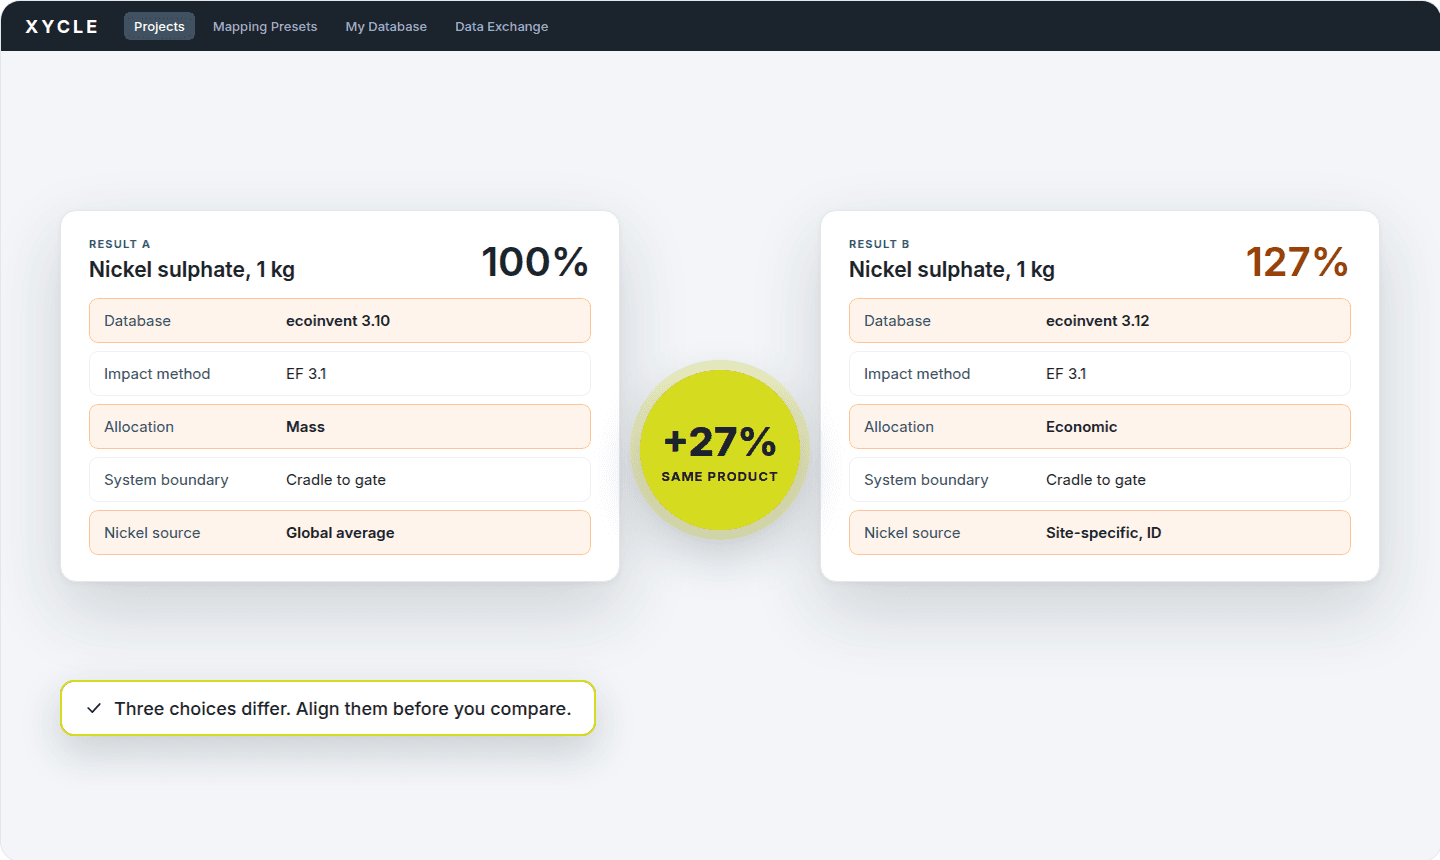This screenshot has width=1440, height=860.
Task: Select Result B Allocation Economic row
Action: point(1100,427)
